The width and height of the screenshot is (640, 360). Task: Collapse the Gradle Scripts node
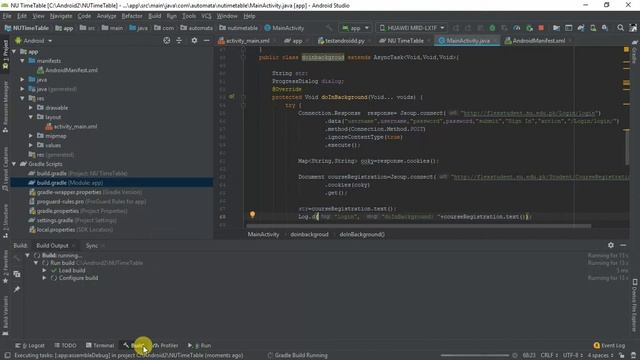[x=14, y=164]
